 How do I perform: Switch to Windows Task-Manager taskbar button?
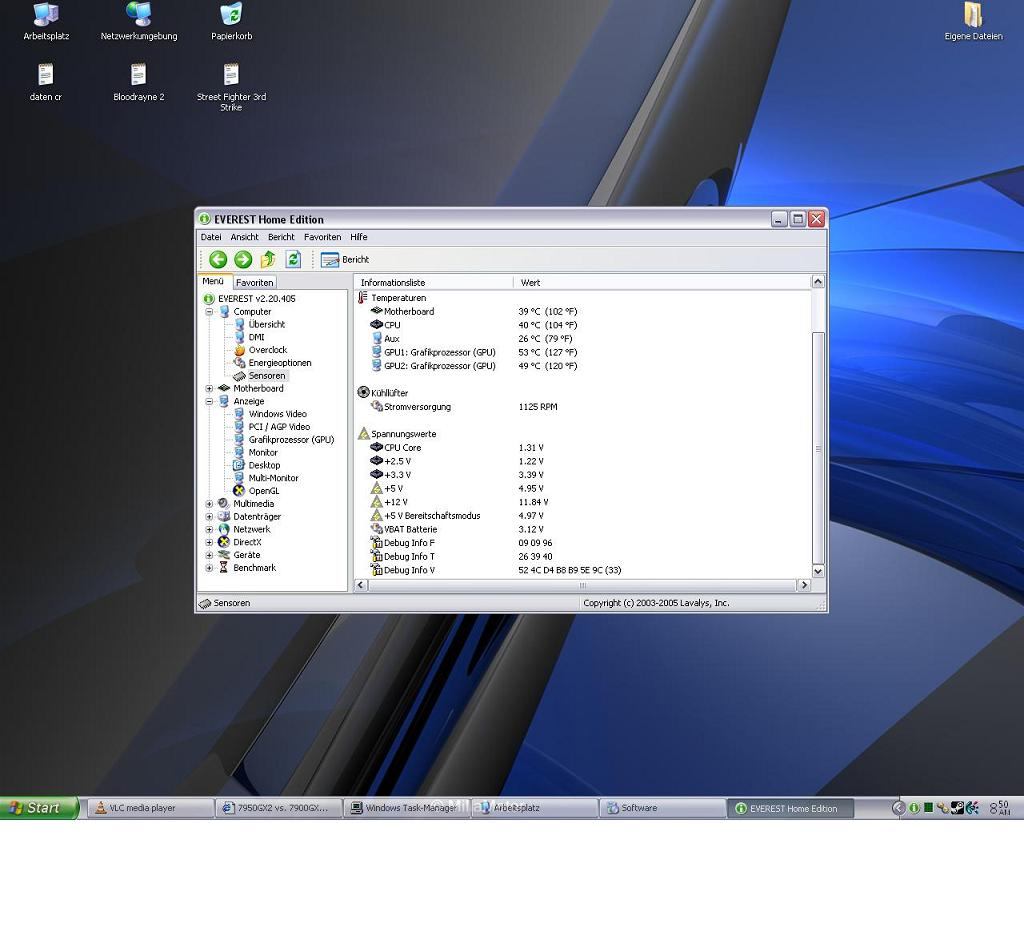405,808
